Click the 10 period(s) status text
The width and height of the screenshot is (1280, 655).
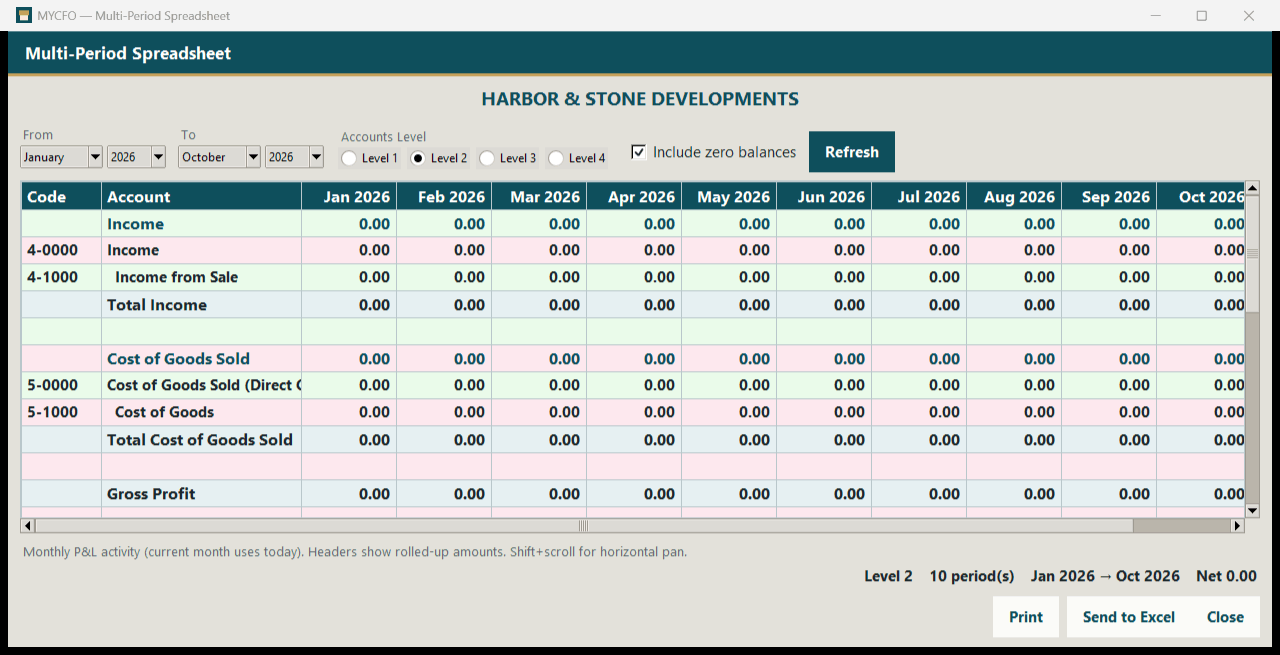coord(972,576)
